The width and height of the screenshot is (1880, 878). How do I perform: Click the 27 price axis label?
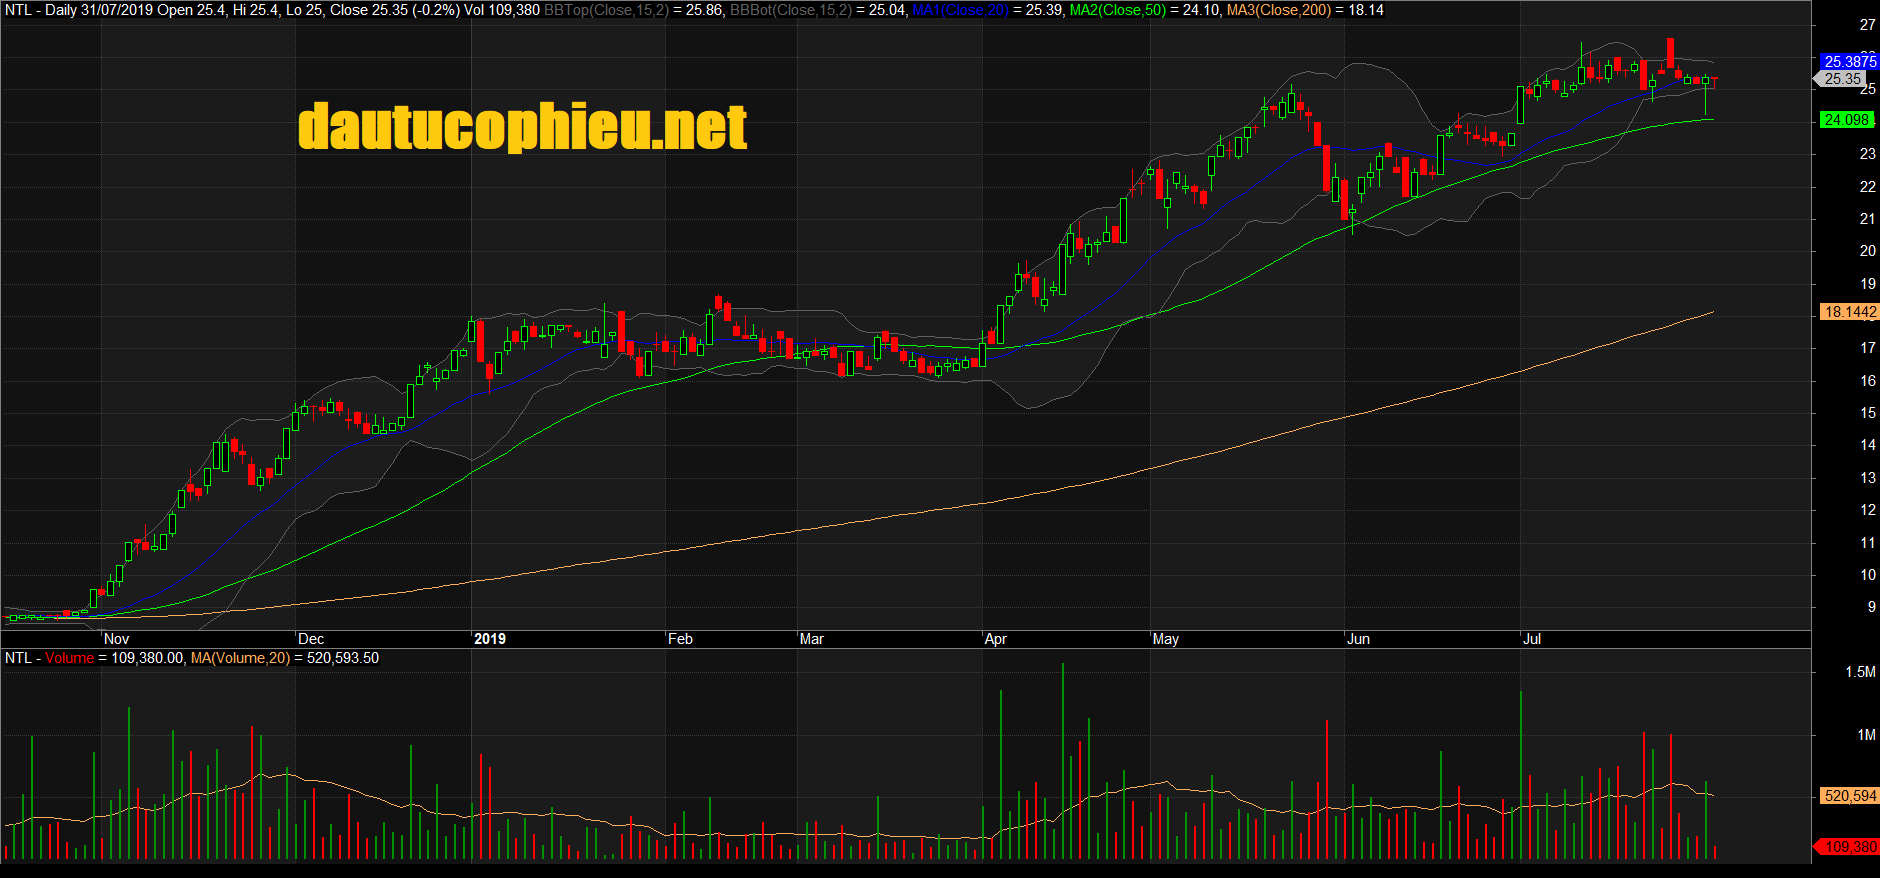tap(1867, 25)
